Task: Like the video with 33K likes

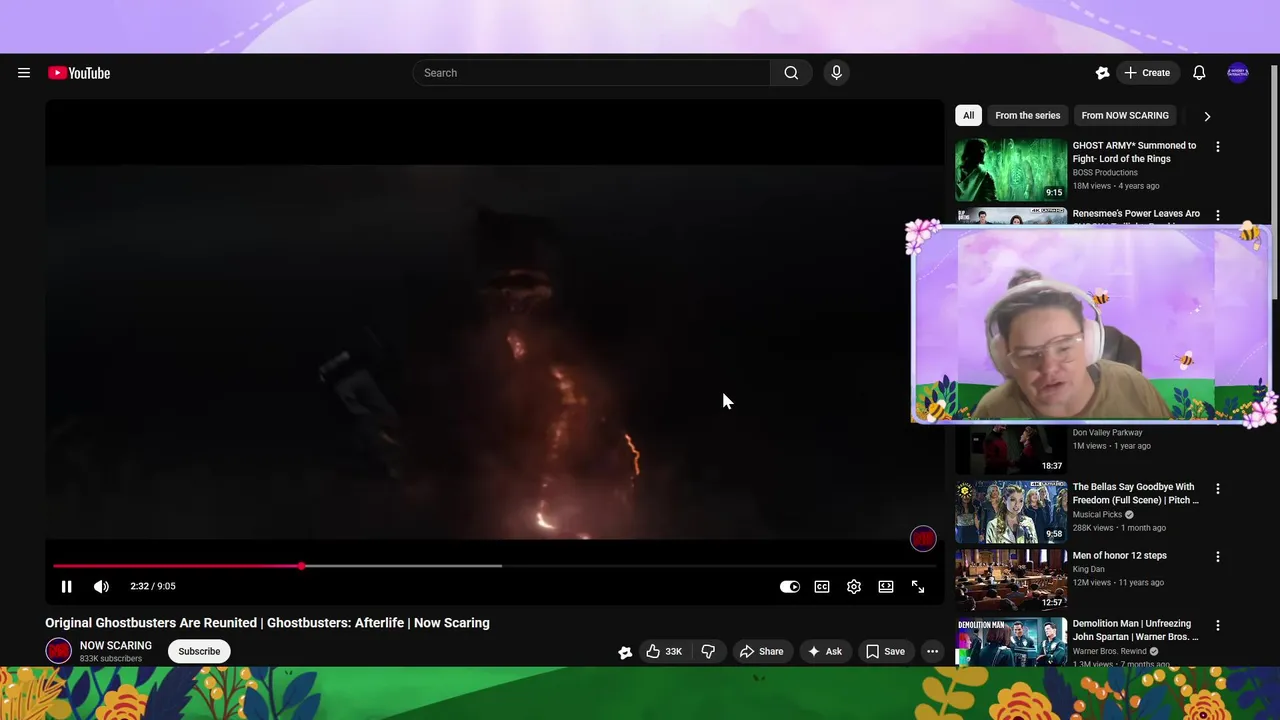Action: (663, 651)
